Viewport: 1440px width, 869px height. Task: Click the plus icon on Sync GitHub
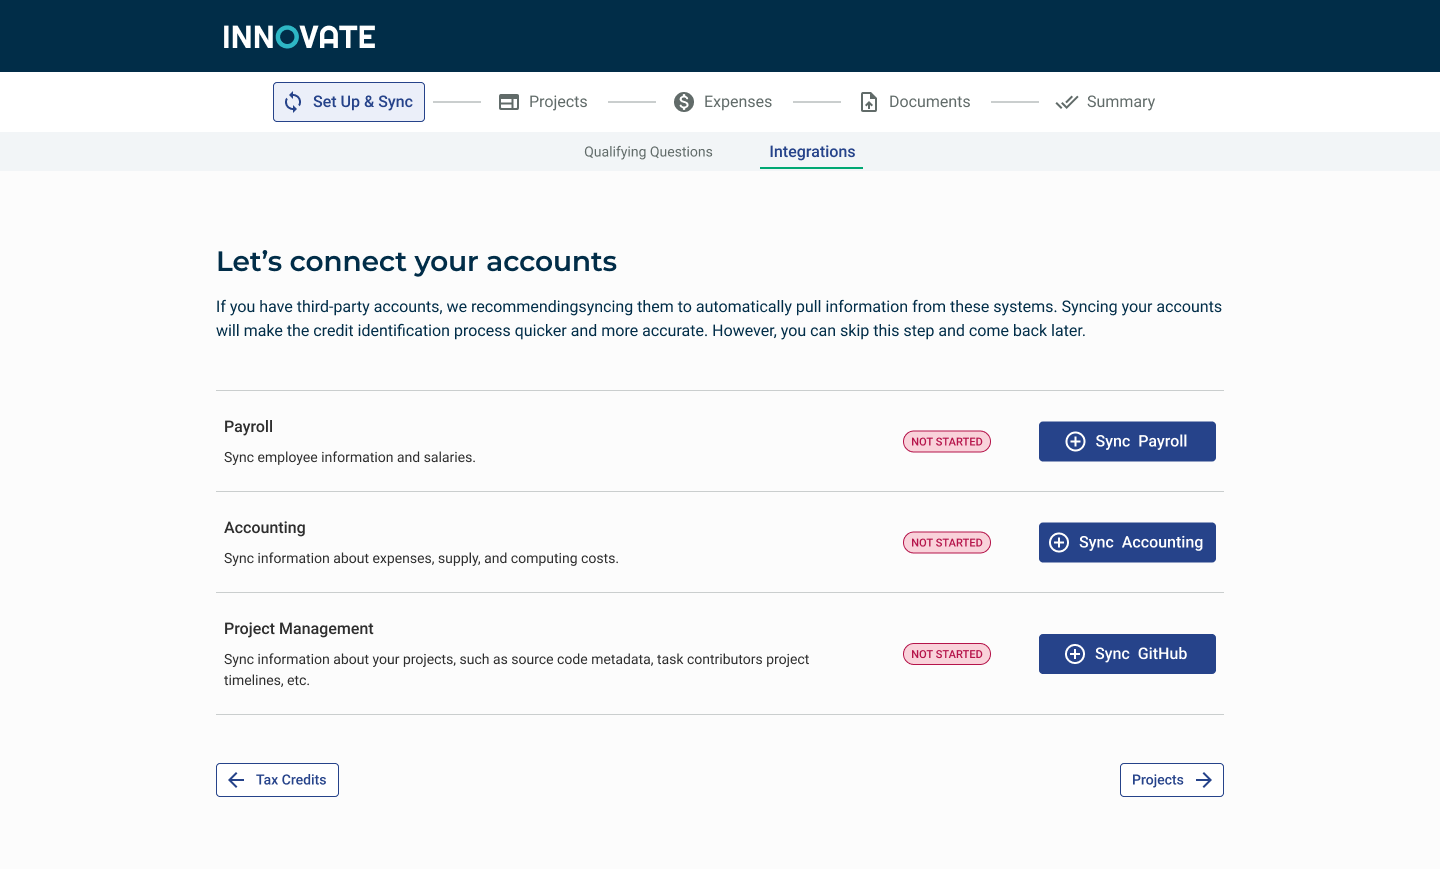point(1075,654)
